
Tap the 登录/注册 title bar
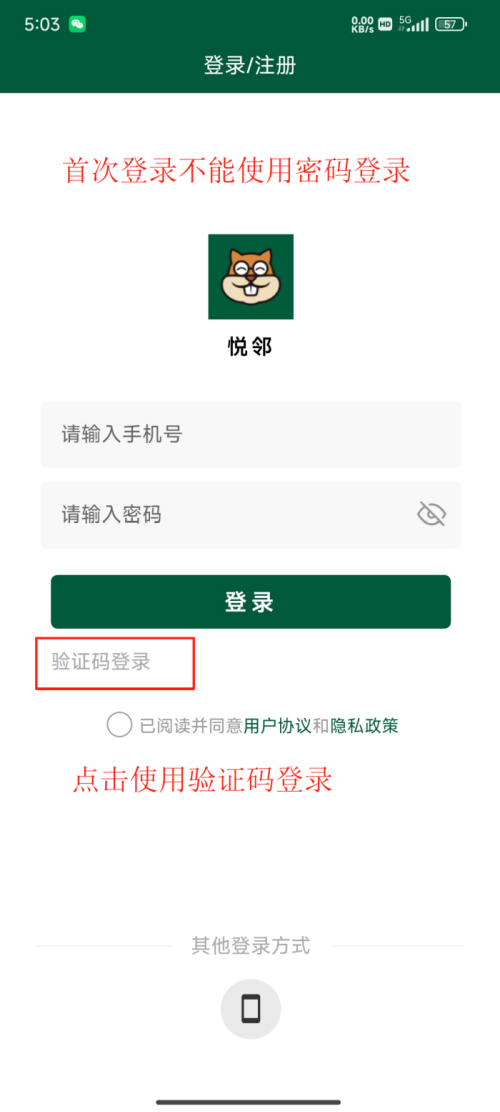(250, 66)
